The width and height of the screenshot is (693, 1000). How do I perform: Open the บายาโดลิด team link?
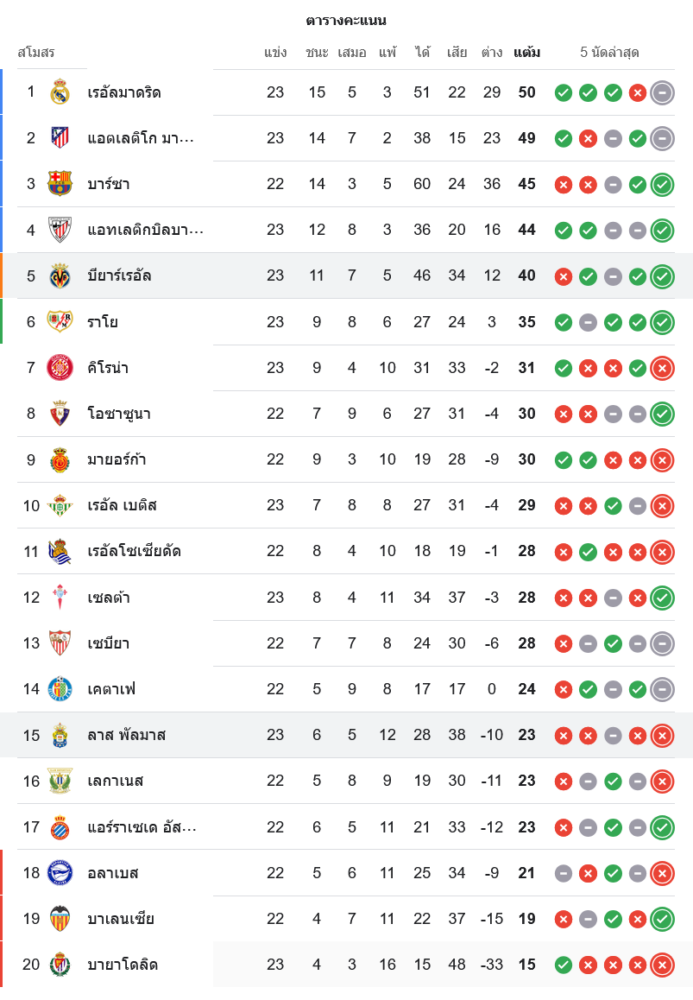(122, 965)
